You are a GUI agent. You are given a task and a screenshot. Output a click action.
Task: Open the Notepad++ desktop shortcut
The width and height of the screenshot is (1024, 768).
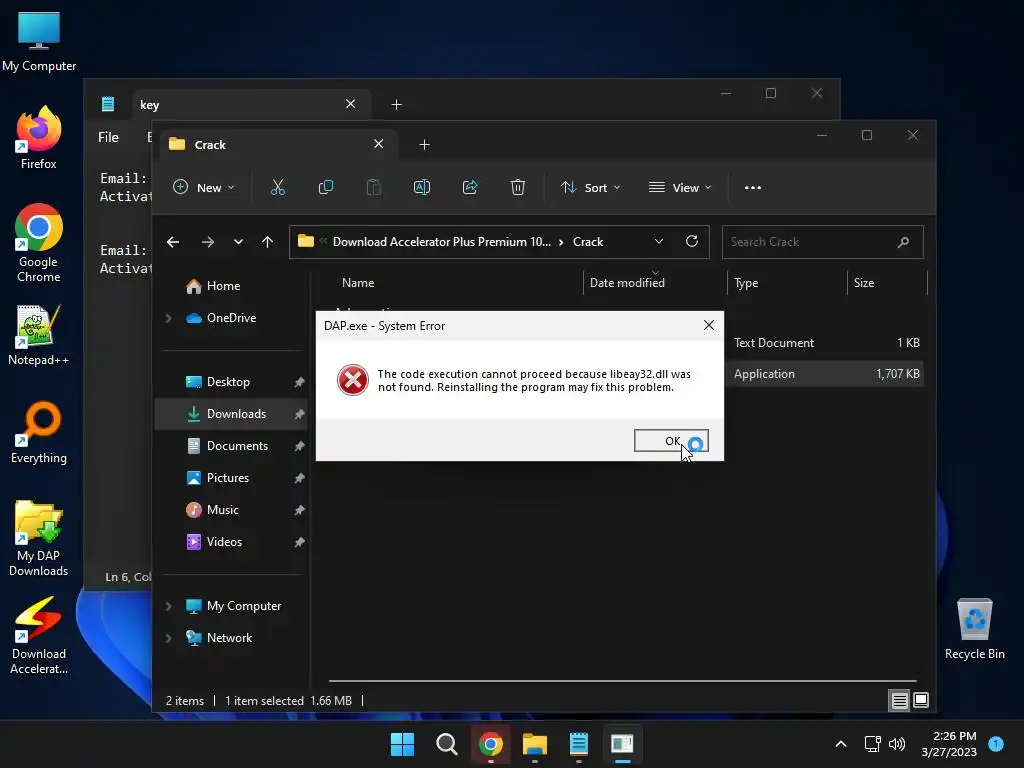39,335
